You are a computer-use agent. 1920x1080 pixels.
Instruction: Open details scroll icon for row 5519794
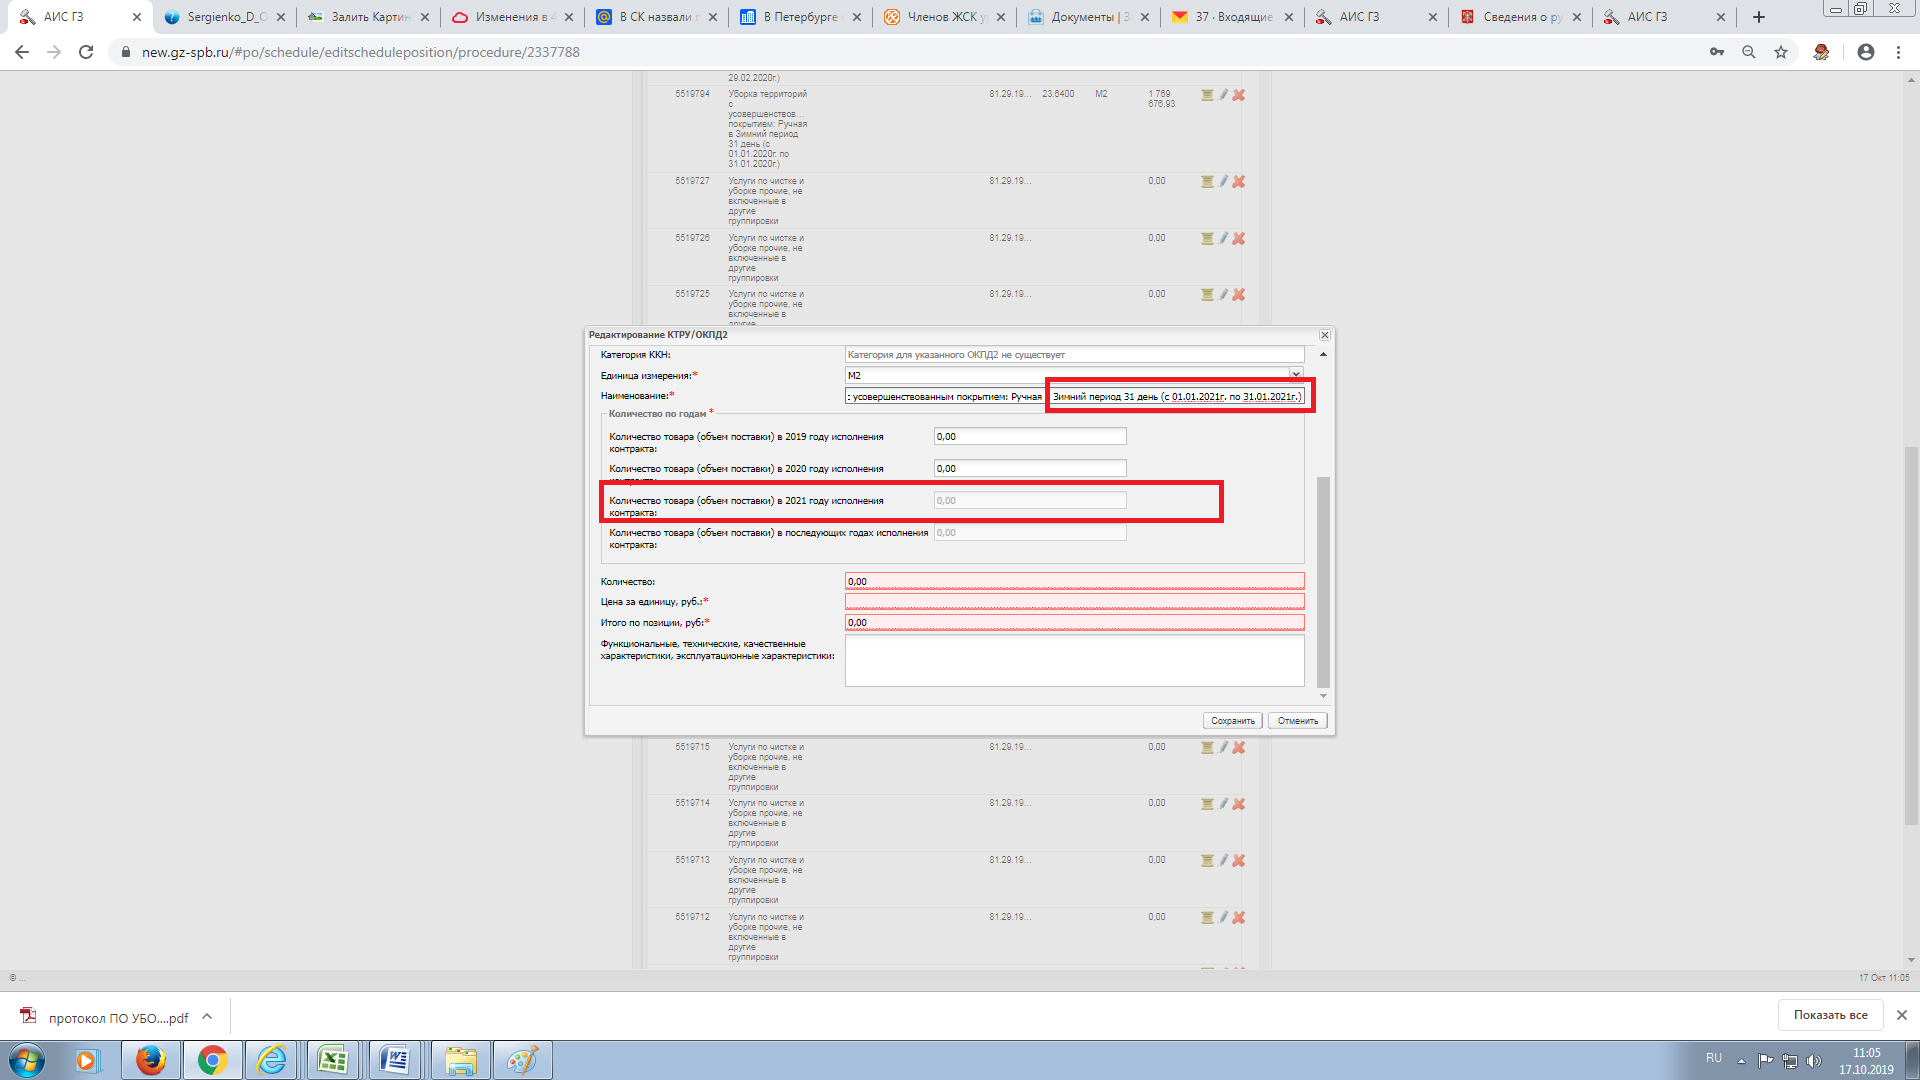[x=1207, y=95]
